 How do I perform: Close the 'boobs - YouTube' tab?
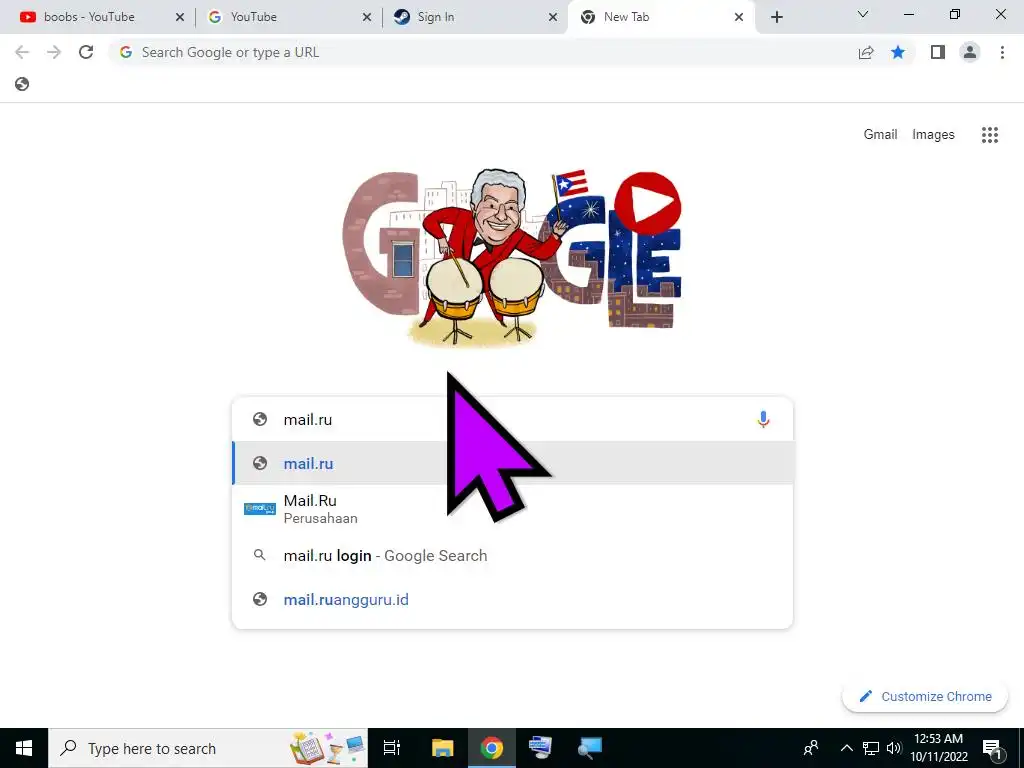[x=180, y=17]
